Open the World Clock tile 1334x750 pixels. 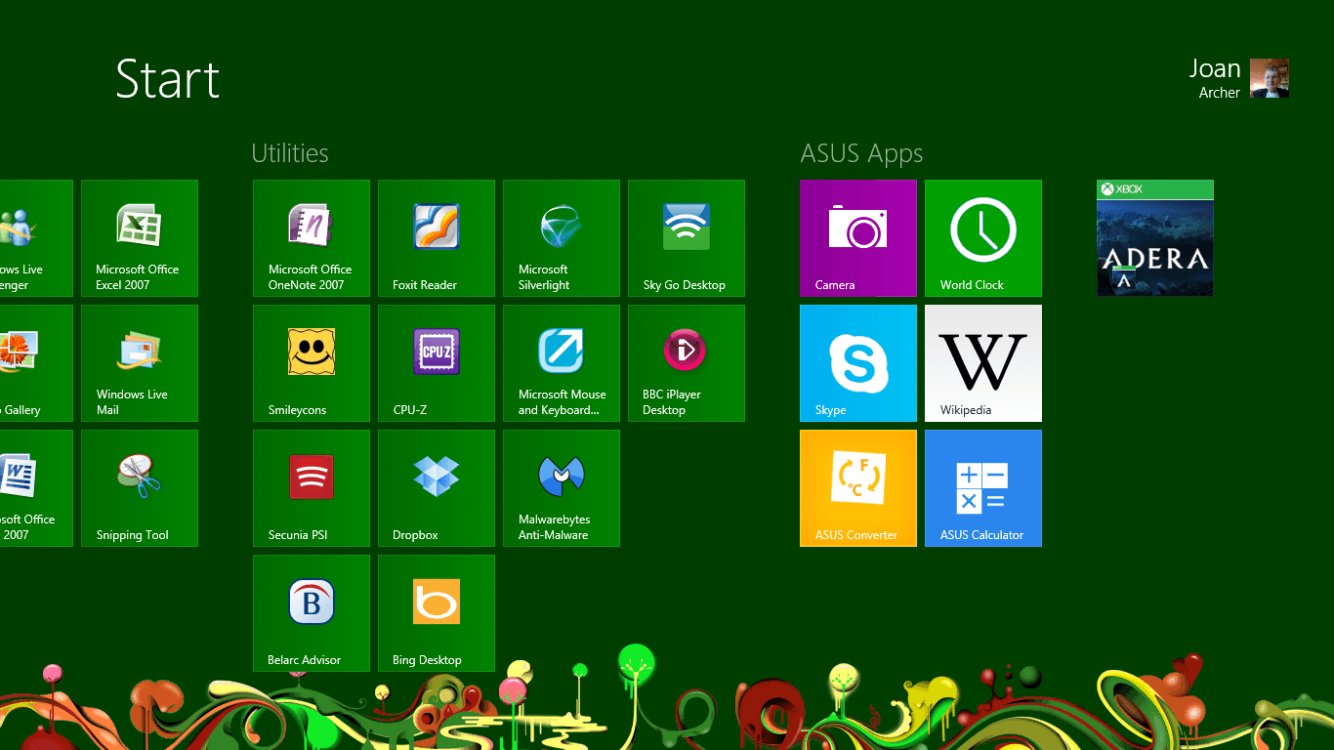point(983,238)
